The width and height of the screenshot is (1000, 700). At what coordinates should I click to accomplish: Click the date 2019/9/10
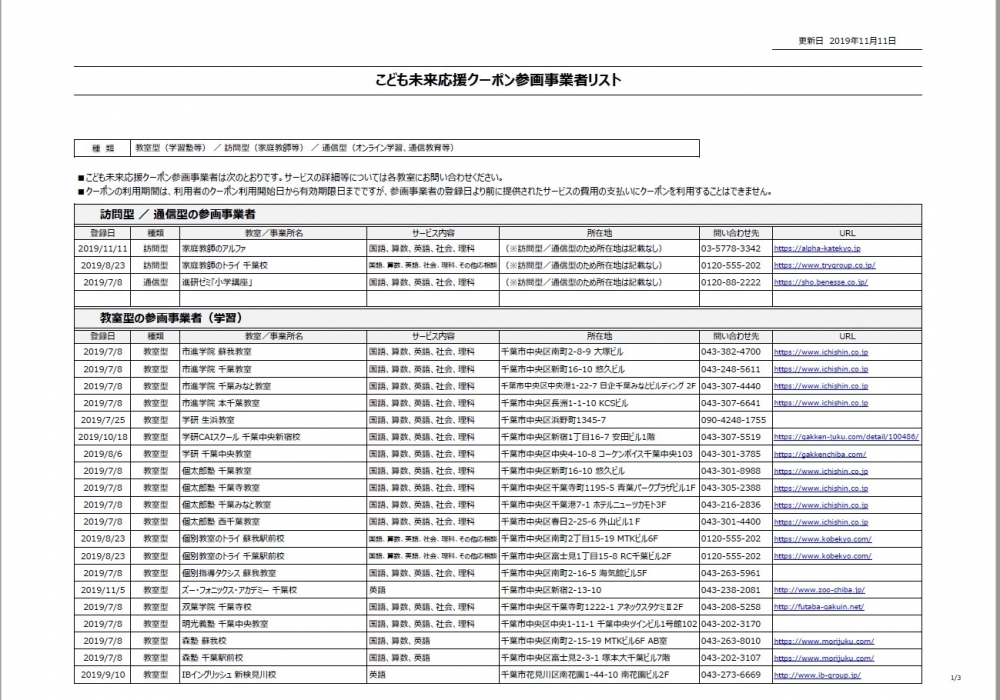click(x=103, y=674)
